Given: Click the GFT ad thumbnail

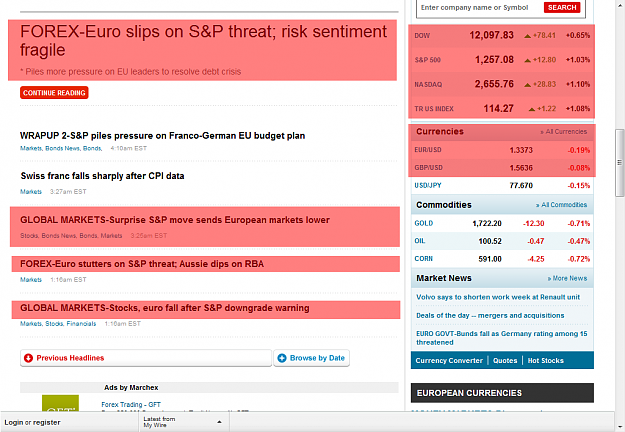Looking at the screenshot, I should pyautogui.click(x=60, y=403).
